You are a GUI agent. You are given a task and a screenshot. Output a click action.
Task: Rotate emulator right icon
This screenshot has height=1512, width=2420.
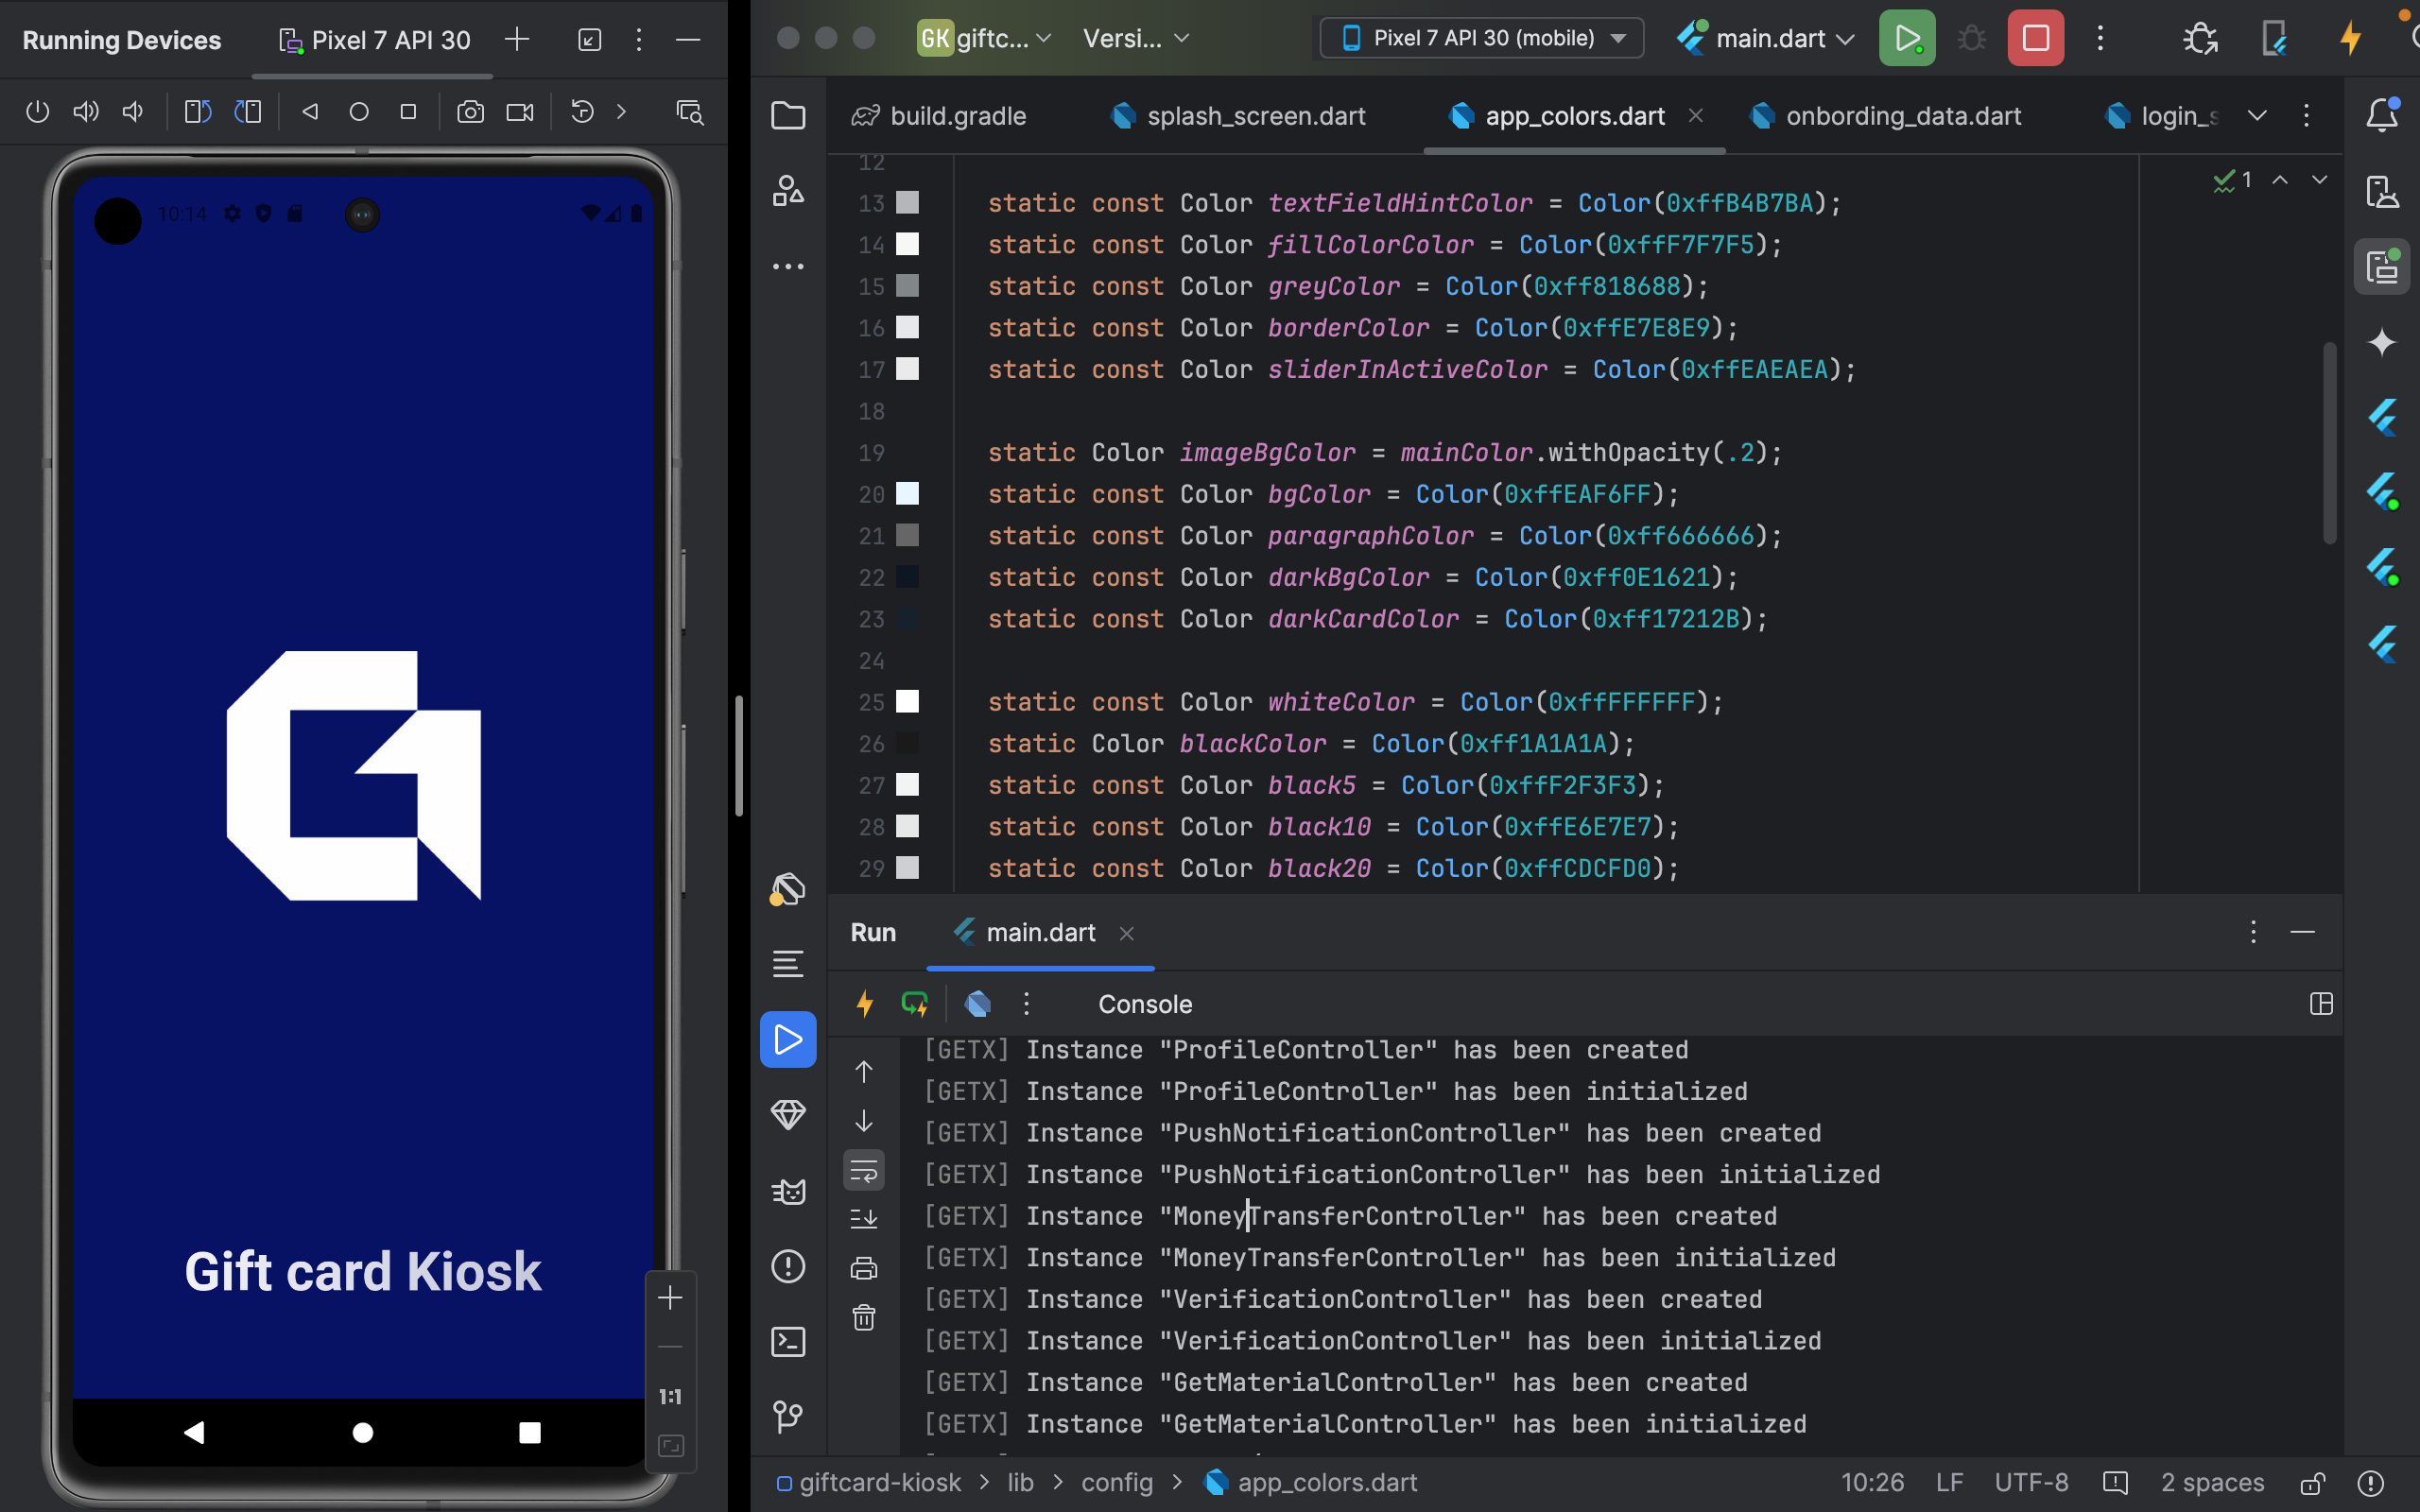click(248, 112)
